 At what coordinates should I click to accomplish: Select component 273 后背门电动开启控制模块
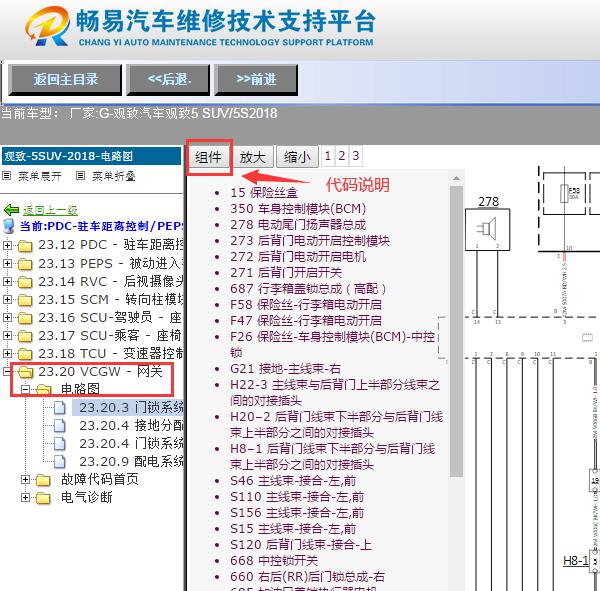pyautogui.click(x=310, y=241)
